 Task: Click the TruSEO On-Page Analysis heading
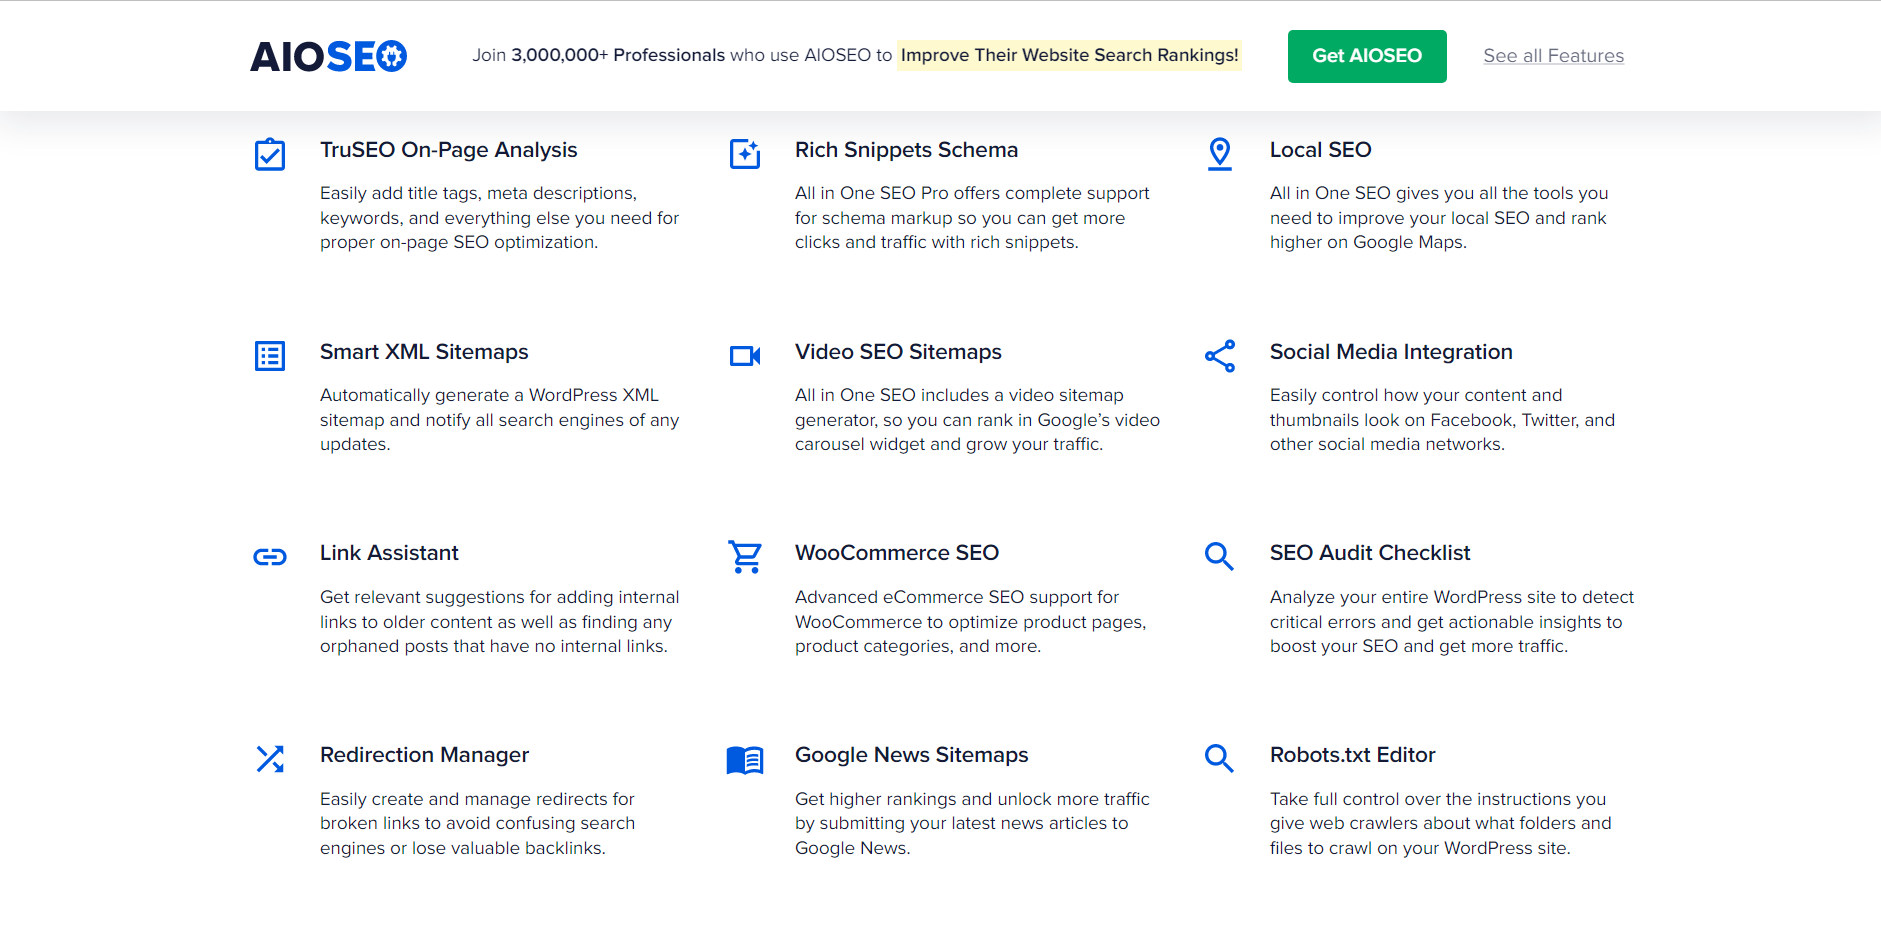coord(449,150)
